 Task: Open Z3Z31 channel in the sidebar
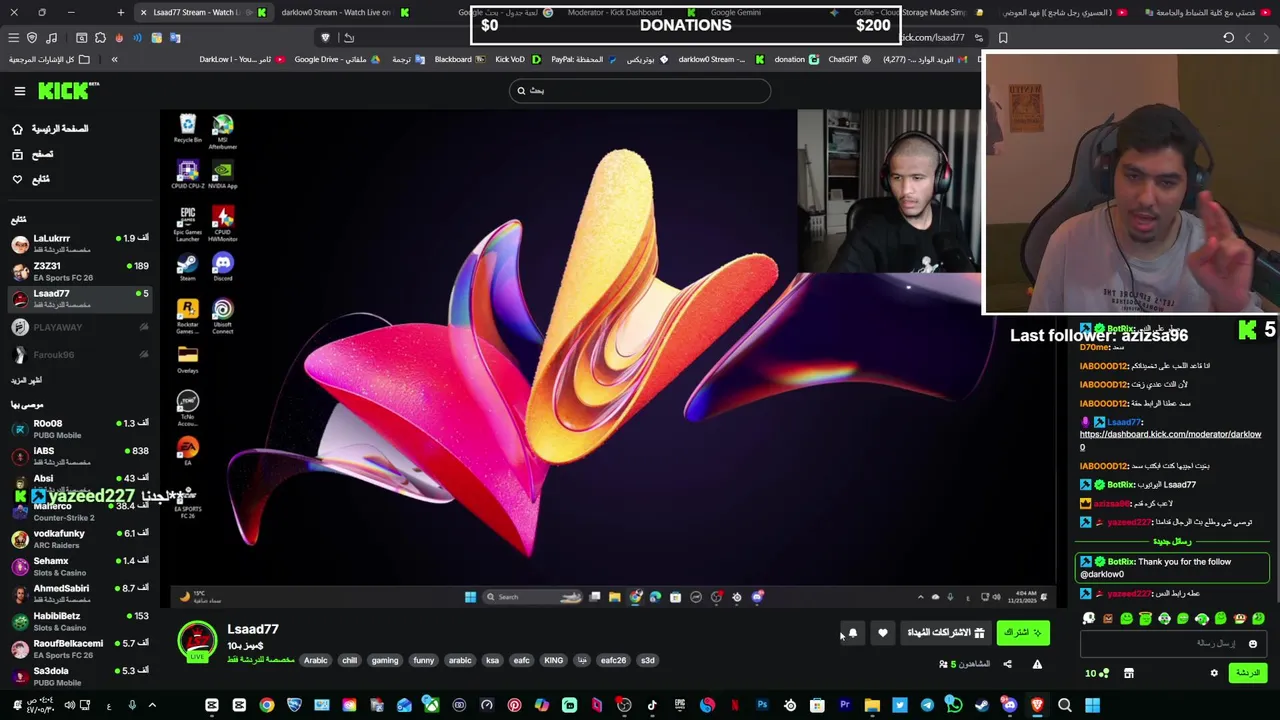coord(80,271)
